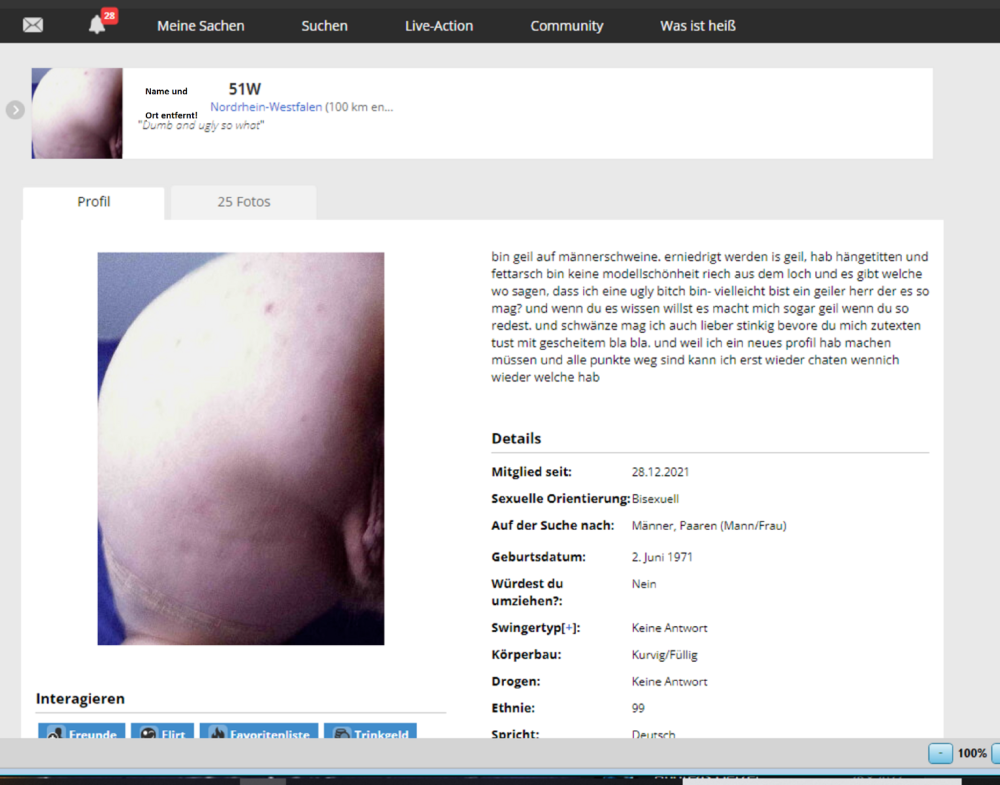Select the Profil tab

point(94,202)
